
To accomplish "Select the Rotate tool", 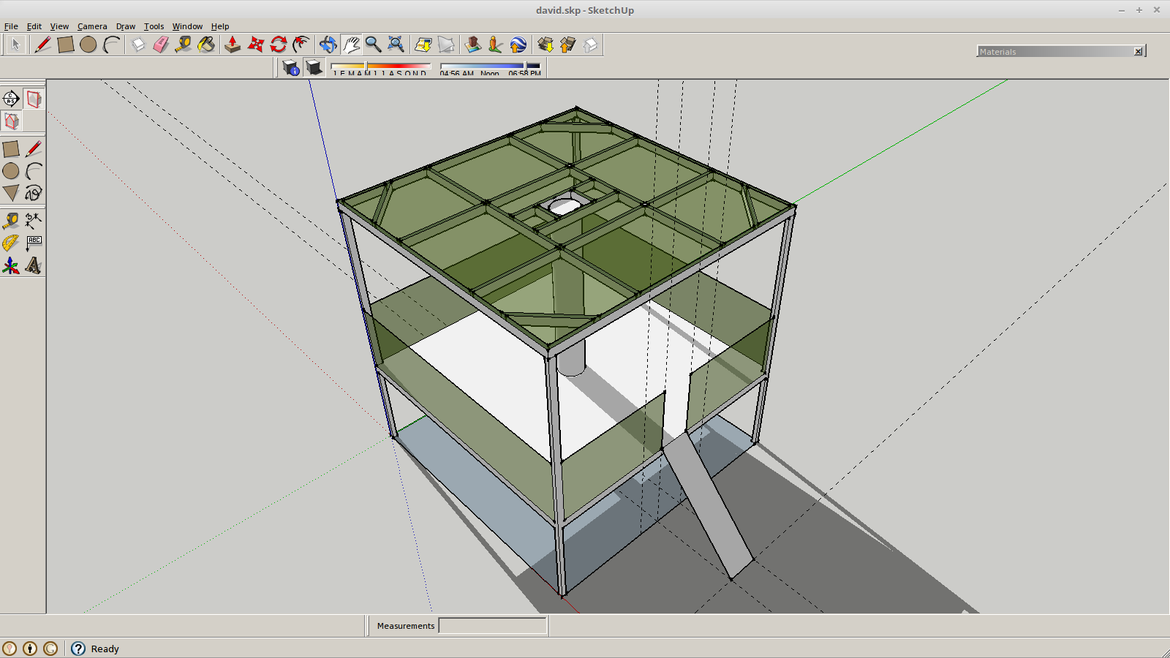I will coord(276,44).
